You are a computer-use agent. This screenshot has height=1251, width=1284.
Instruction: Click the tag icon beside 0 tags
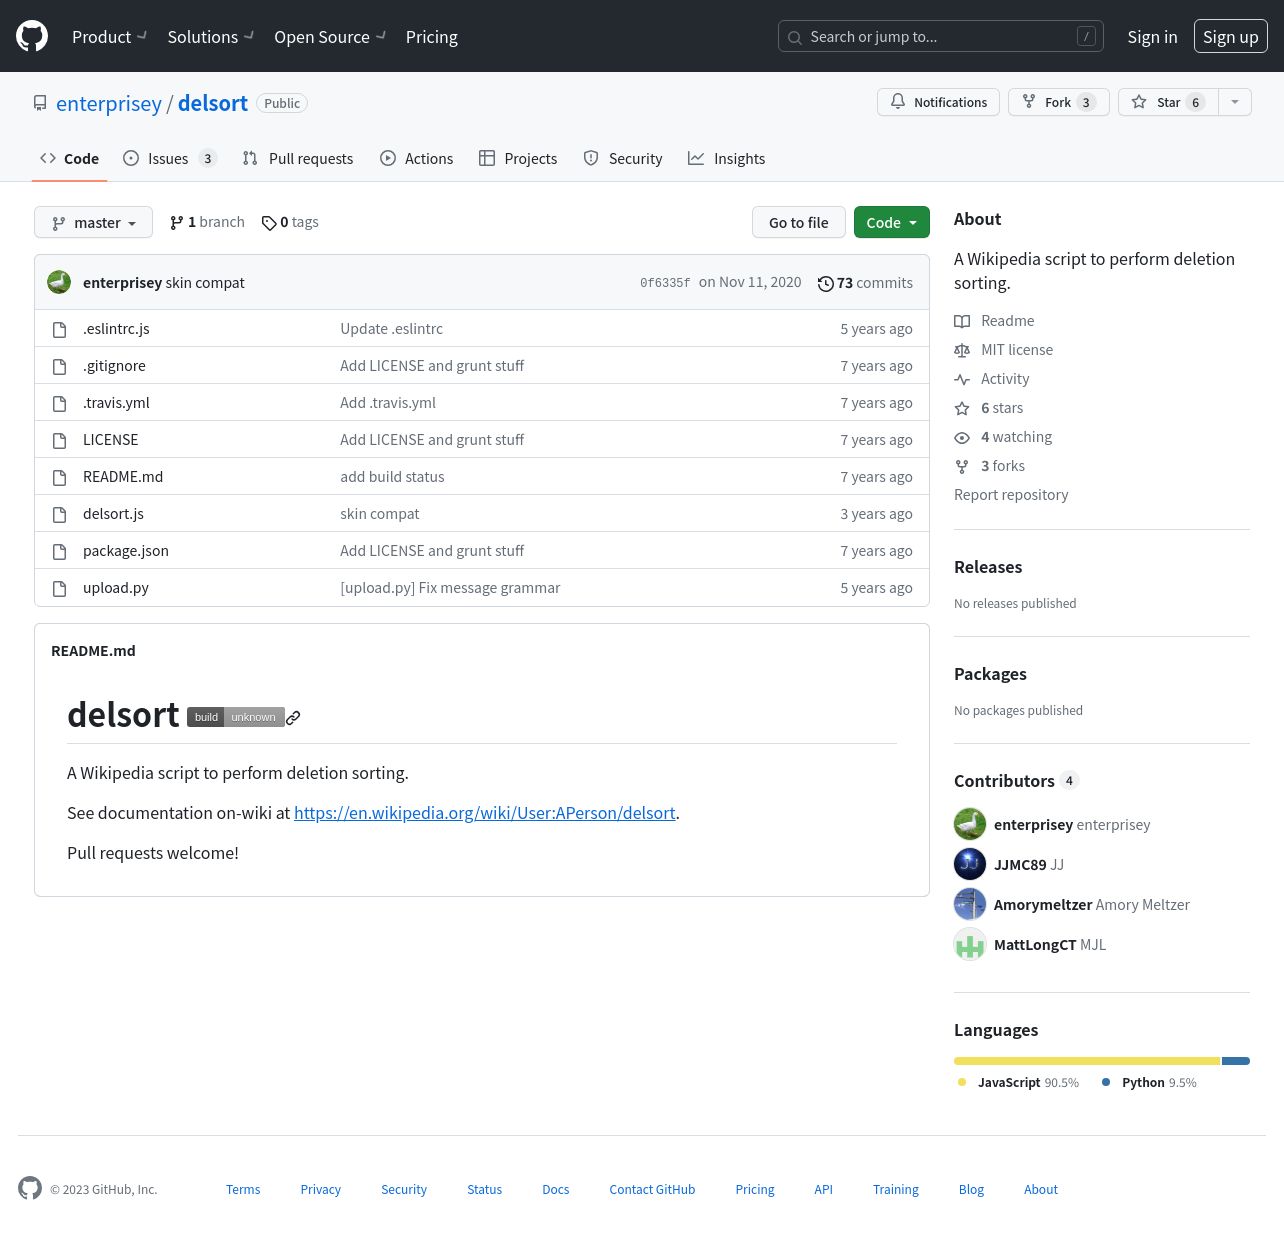click(x=269, y=223)
